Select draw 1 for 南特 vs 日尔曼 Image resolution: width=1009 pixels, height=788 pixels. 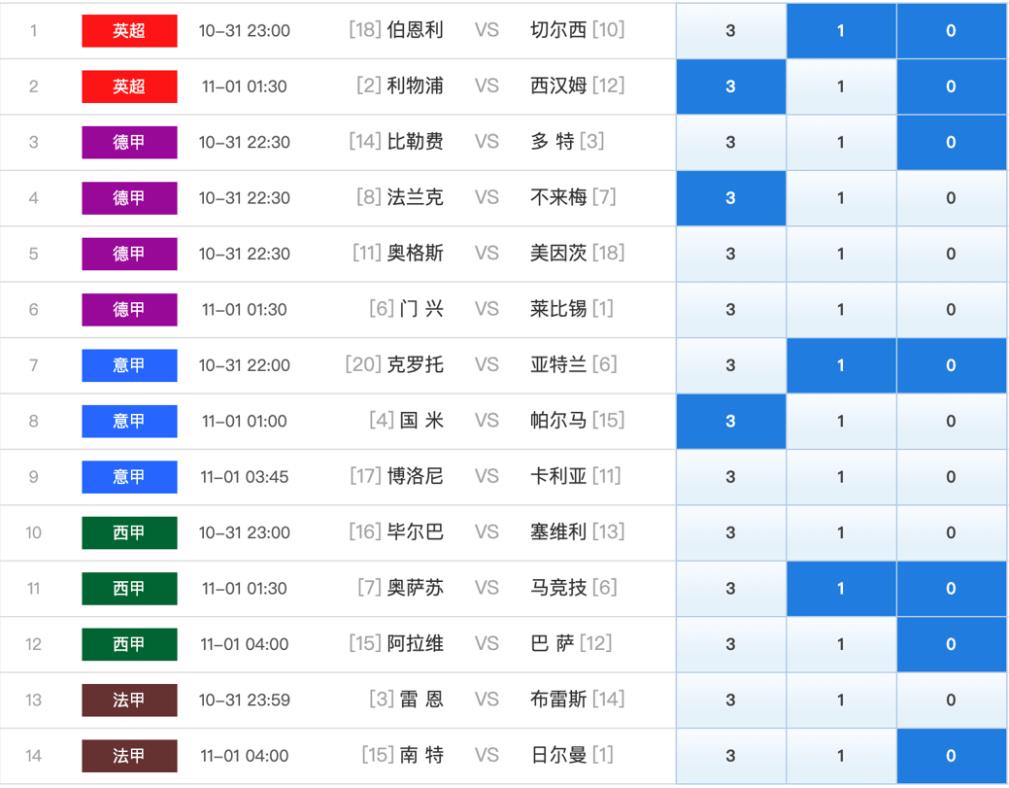pos(841,756)
